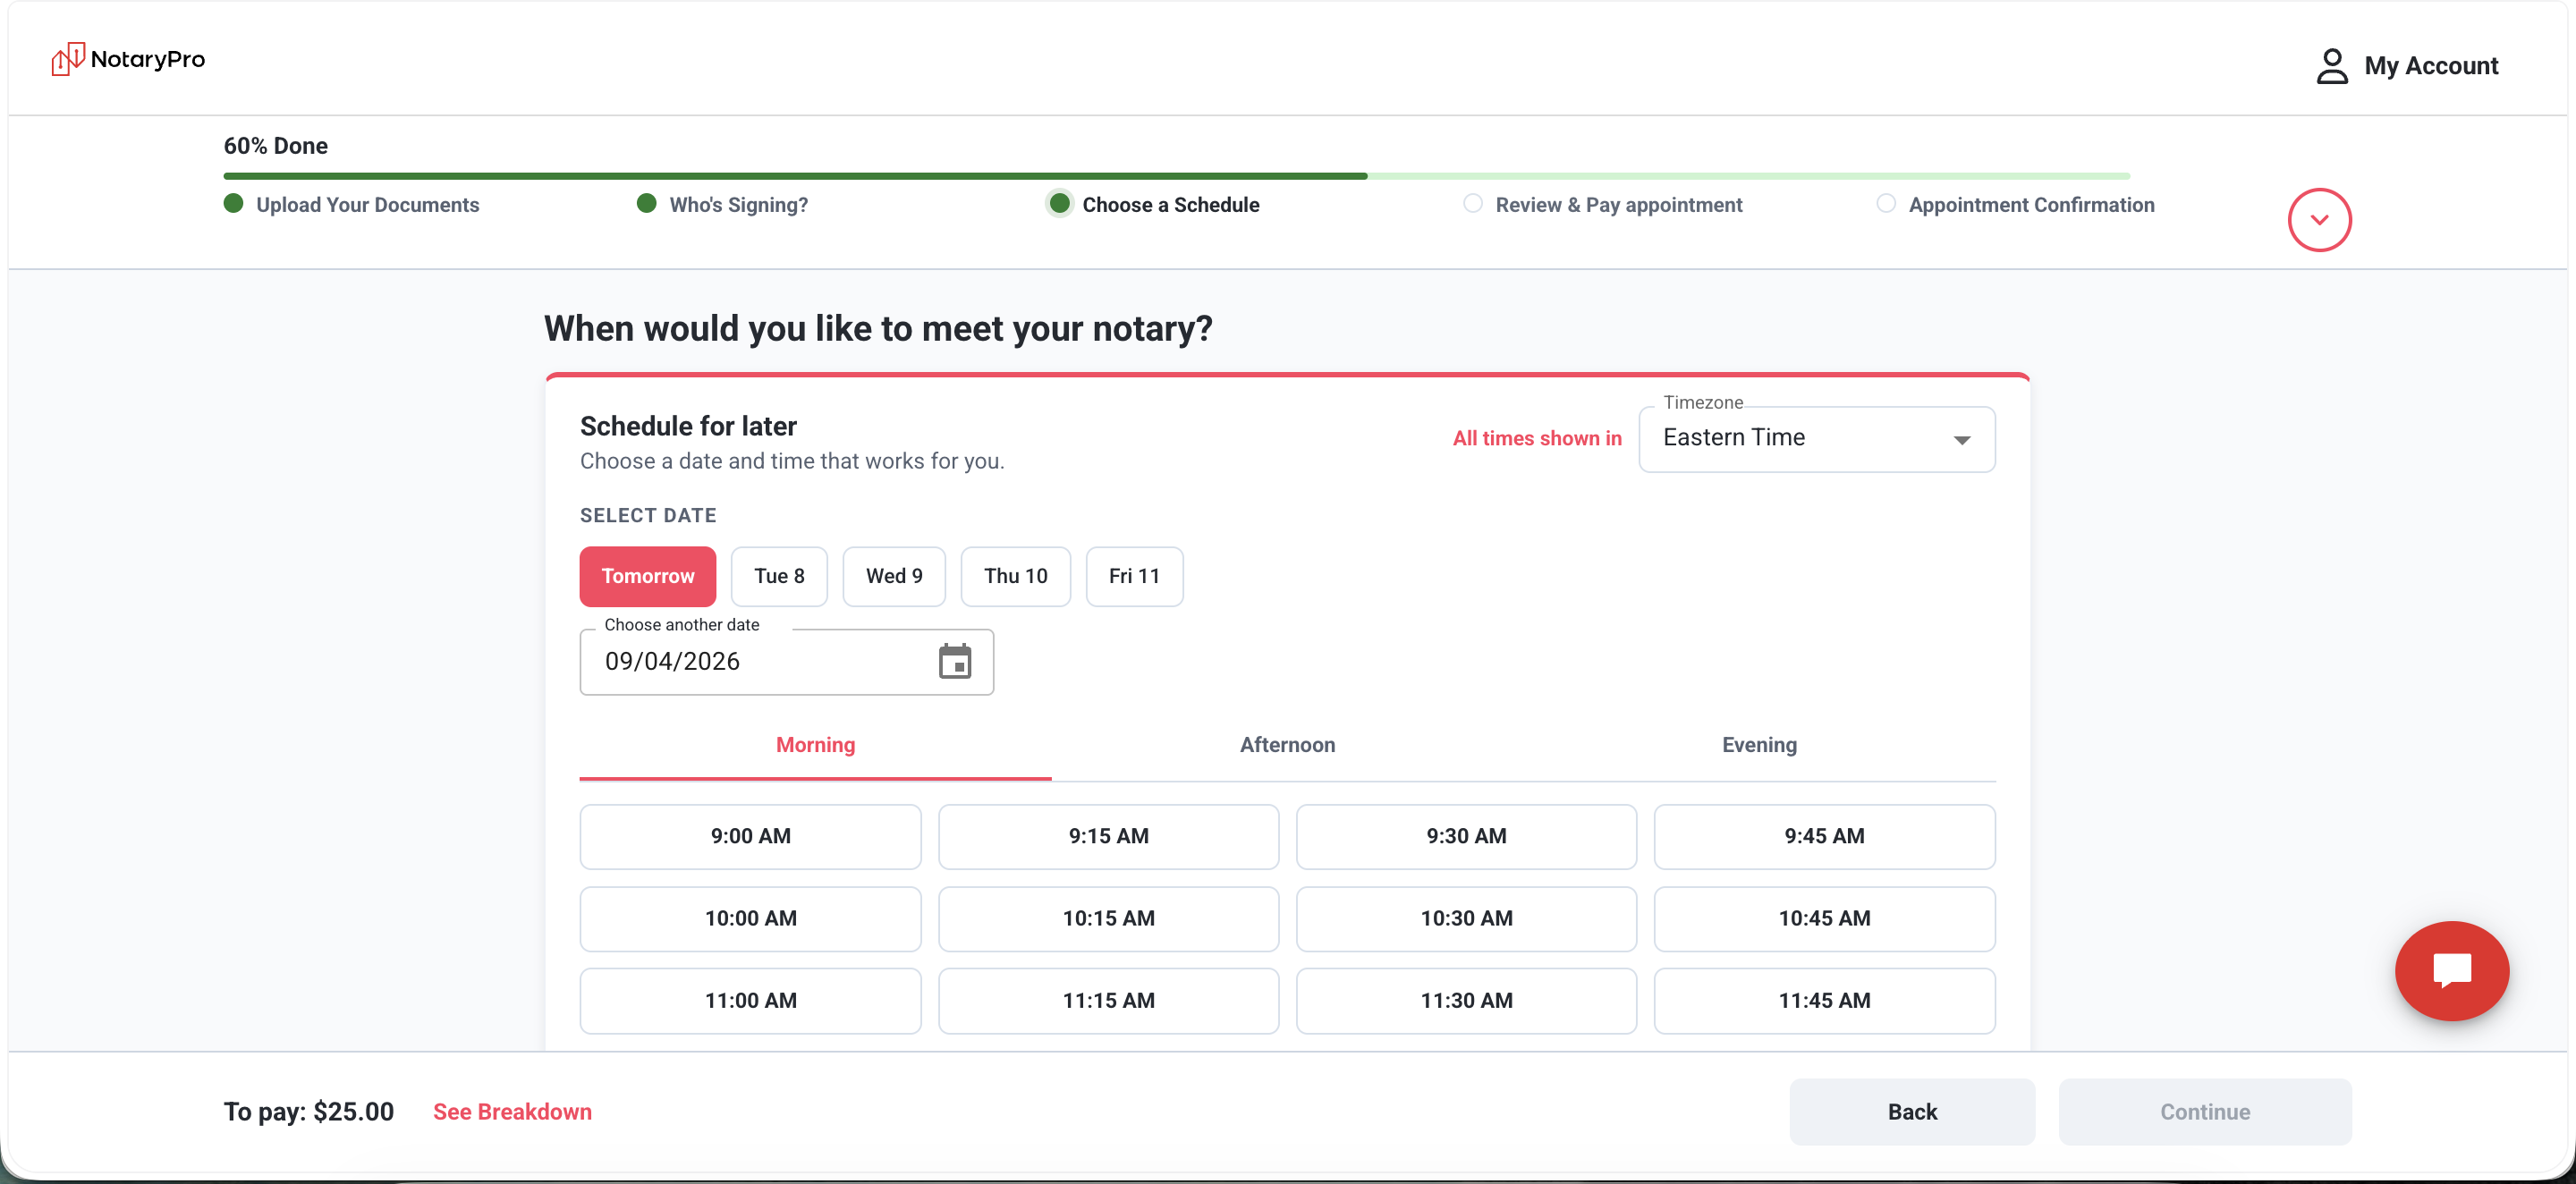Switch to the Evening tab
This screenshot has width=2576, height=1184.
1759,745
